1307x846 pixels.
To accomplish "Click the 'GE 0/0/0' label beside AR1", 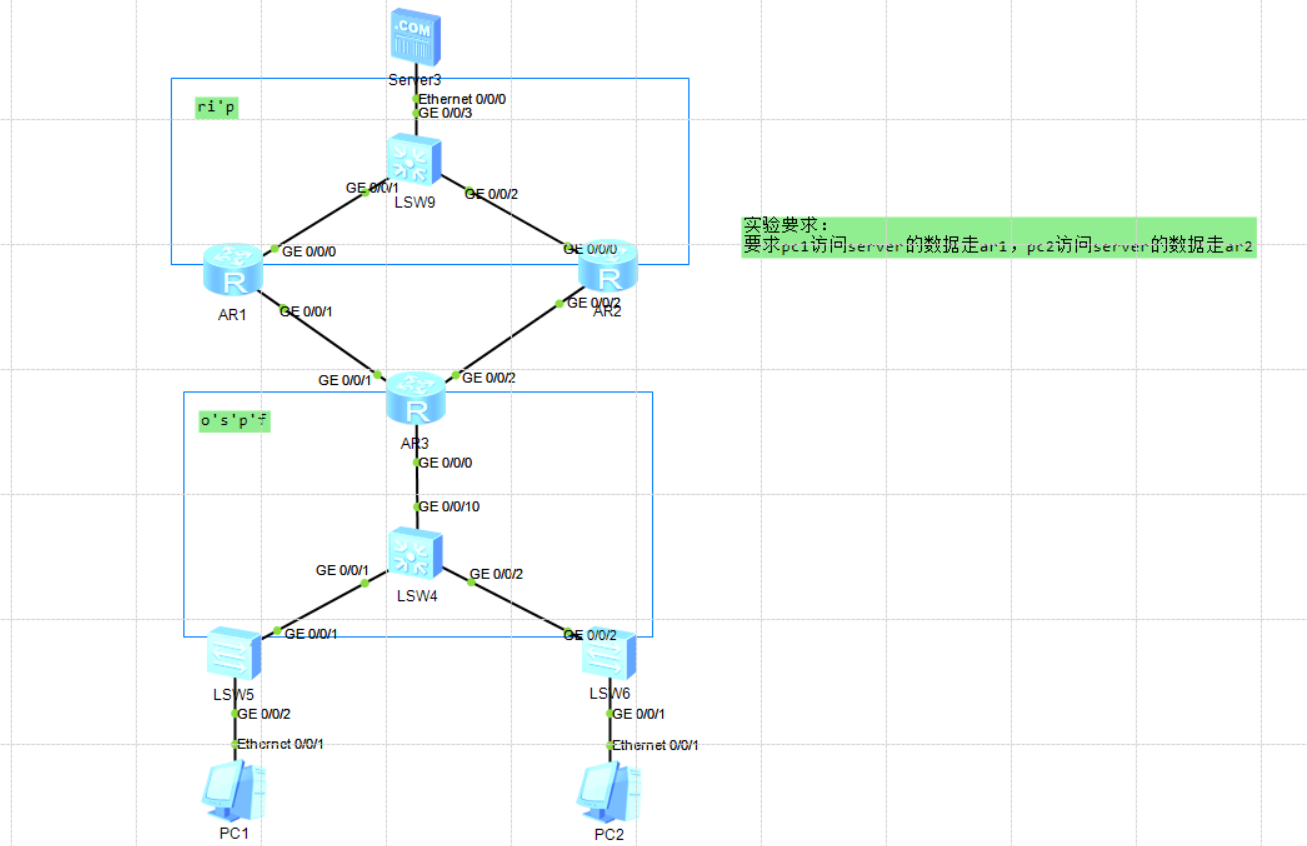I will [x=309, y=251].
